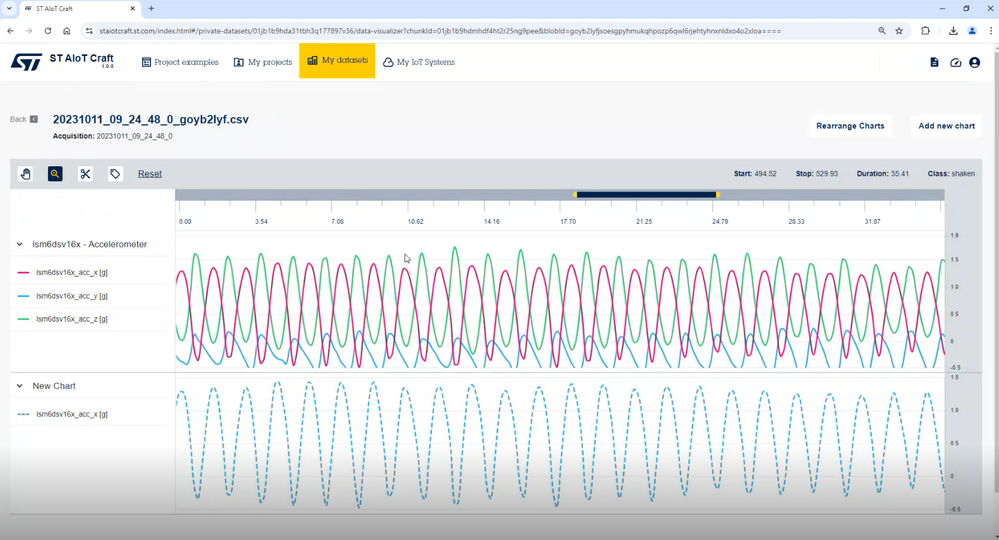The width and height of the screenshot is (999, 540).
Task: Open the documentation file icon
Action: pyautogui.click(x=934, y=62)
